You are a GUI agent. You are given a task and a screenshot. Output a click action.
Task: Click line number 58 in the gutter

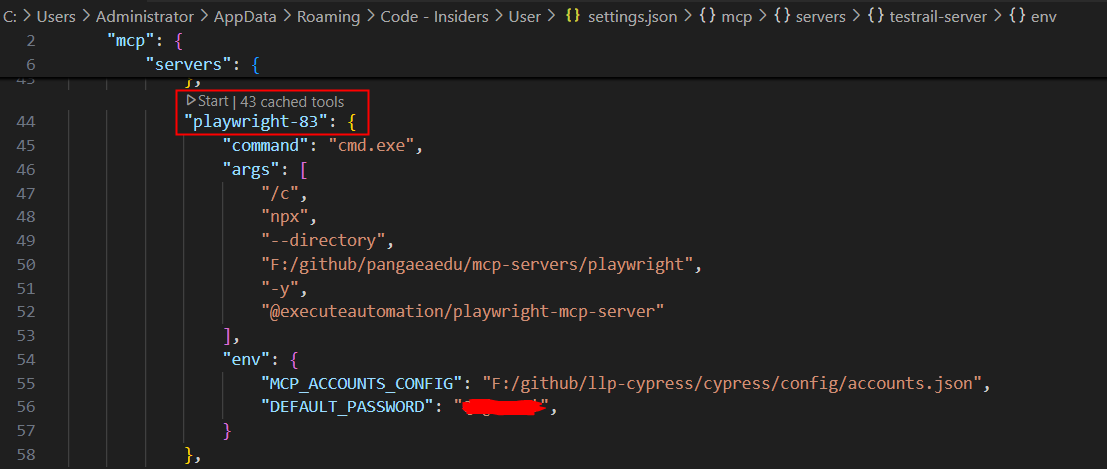pyautogui.click(x=25, y=454)
